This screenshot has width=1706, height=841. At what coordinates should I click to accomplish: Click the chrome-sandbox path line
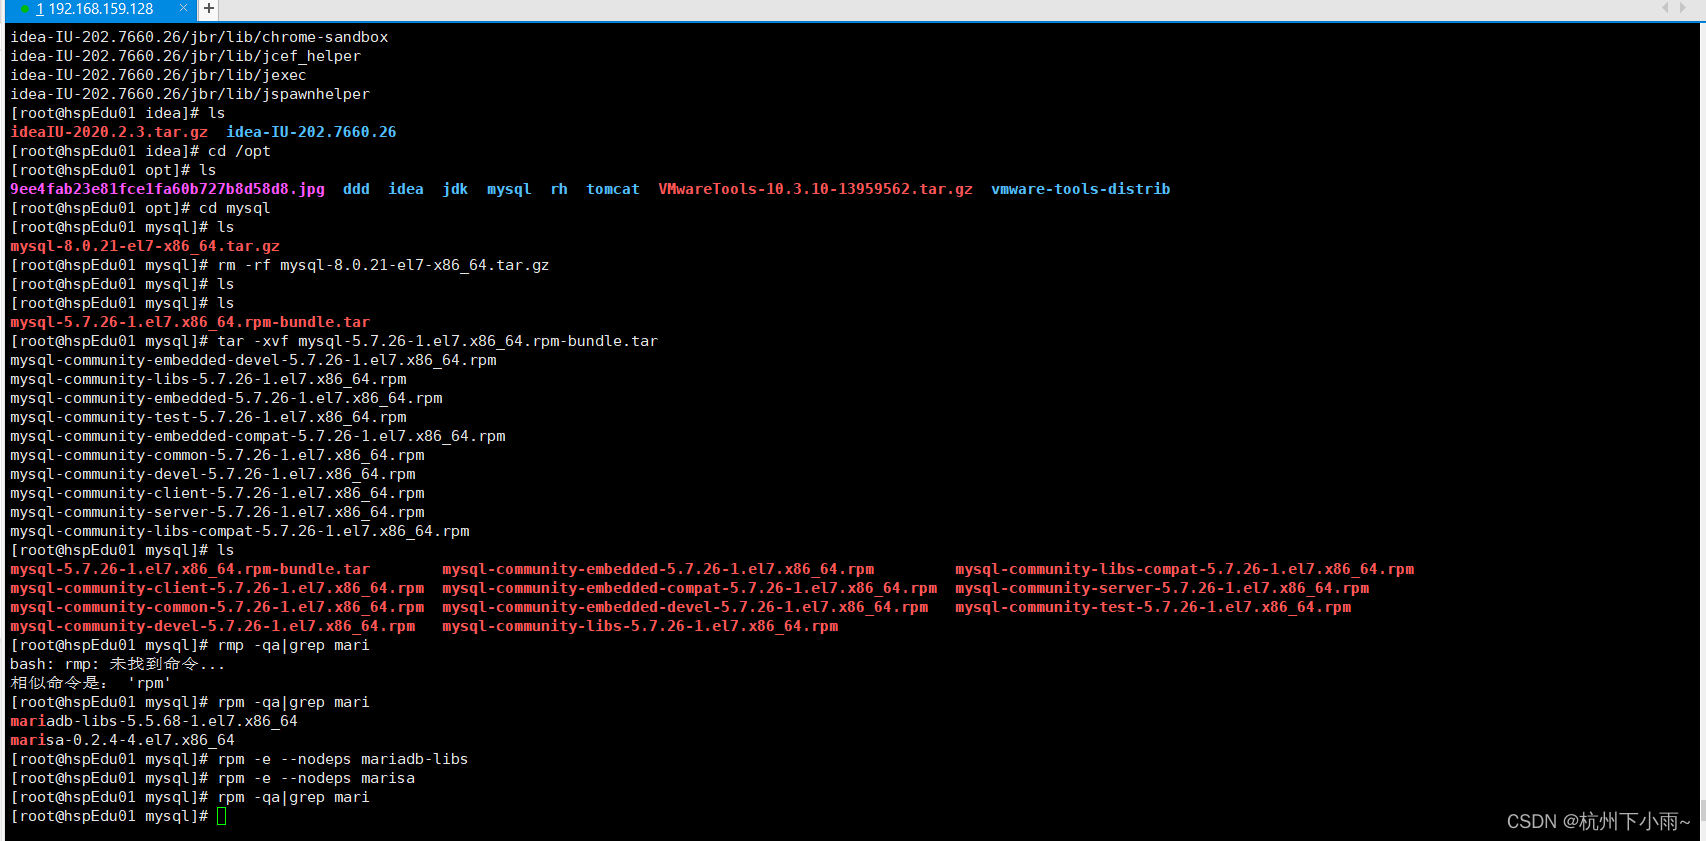(x=199, y=37)
